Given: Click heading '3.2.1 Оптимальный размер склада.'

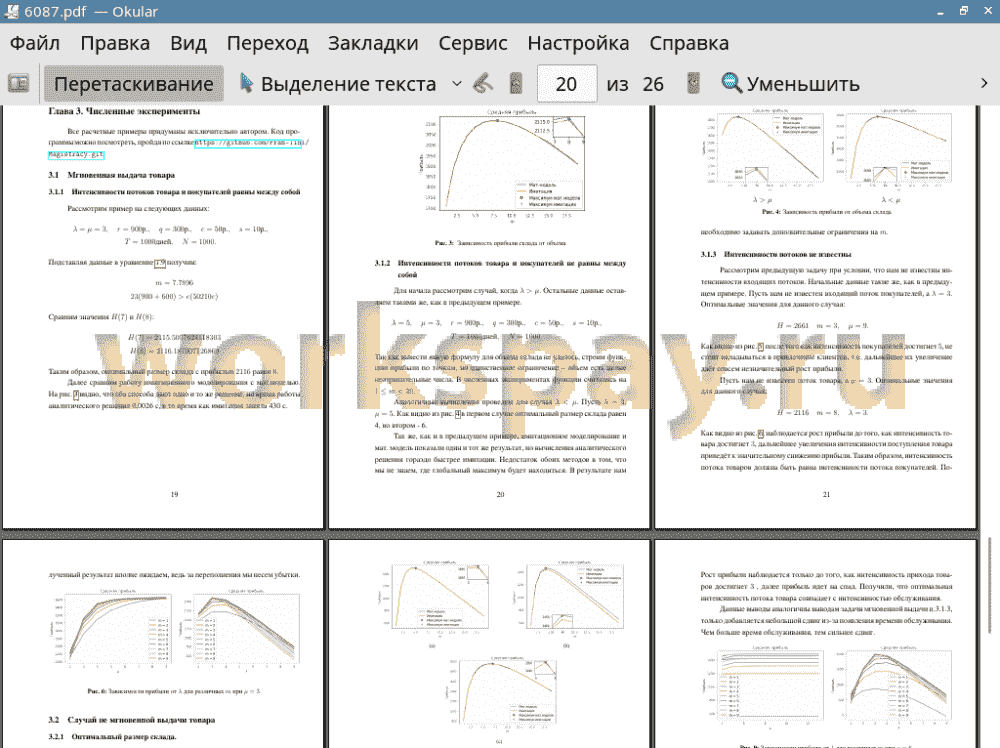Looking at the screenshot, I should click(x=112, y=737).
